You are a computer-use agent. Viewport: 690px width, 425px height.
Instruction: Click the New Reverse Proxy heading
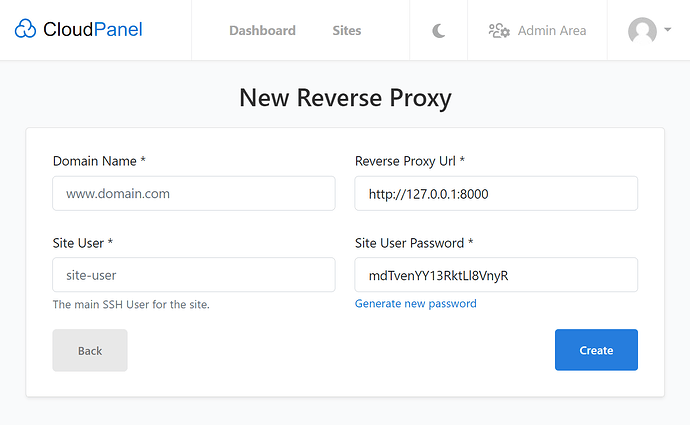coord(345,98)
